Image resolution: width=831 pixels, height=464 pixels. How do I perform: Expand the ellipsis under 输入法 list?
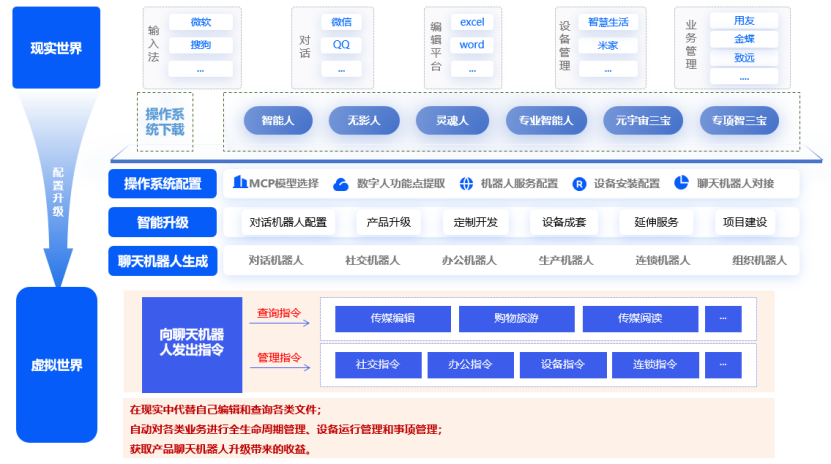(200, 69)
